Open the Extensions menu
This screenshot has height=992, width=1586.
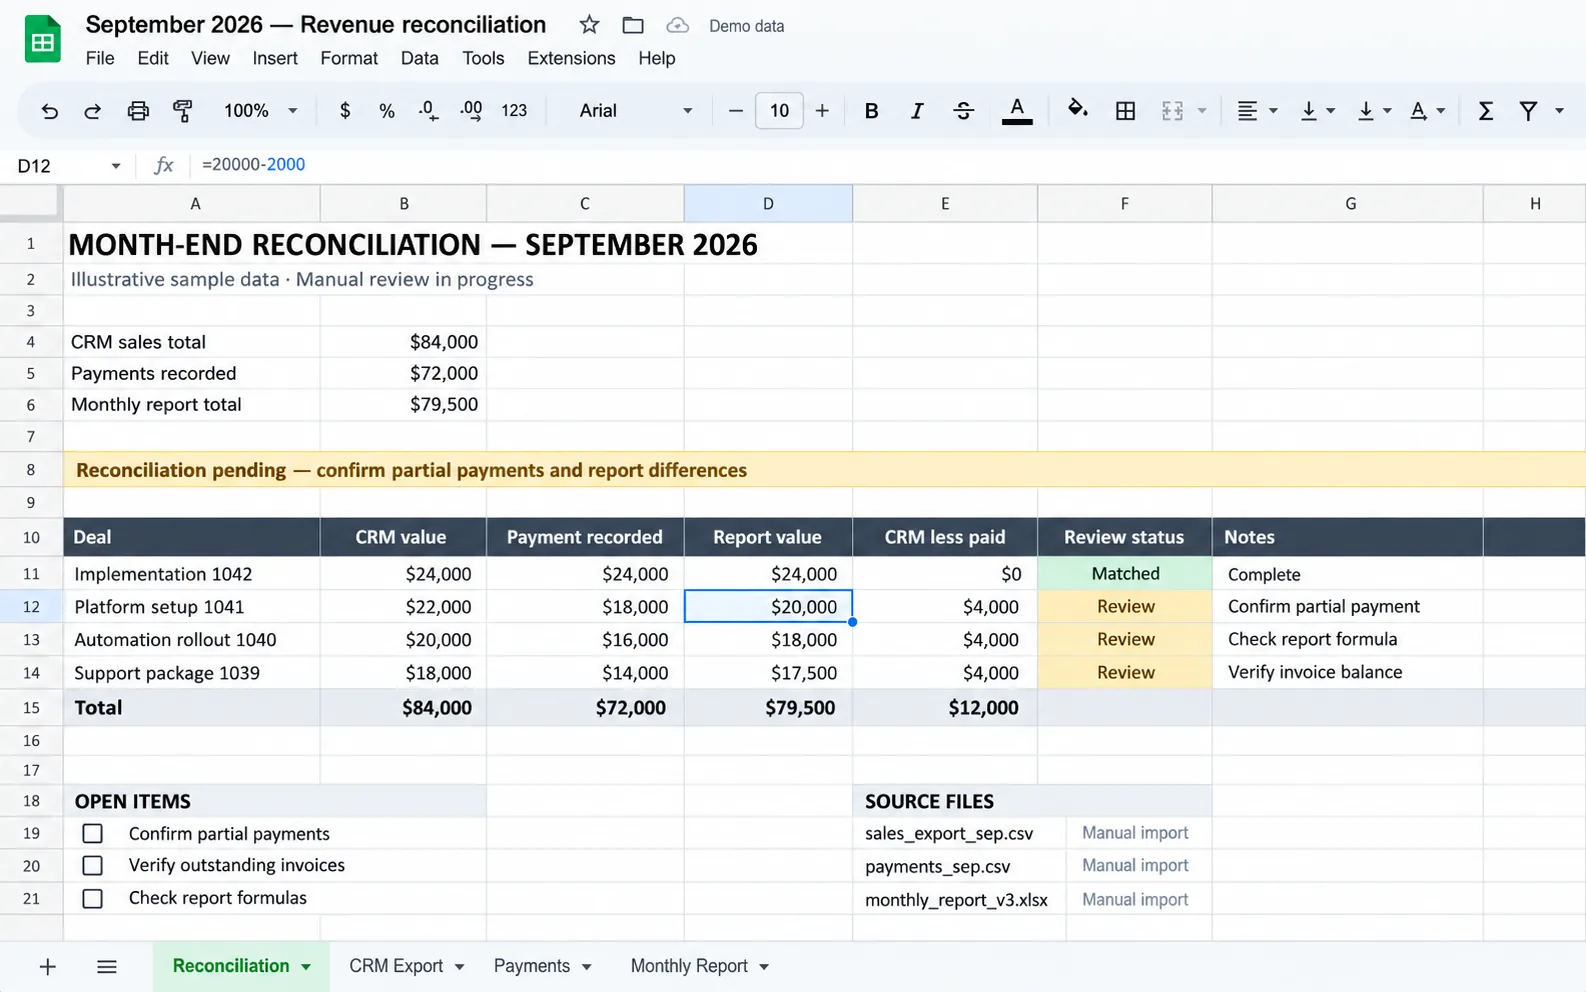[571, 58]
